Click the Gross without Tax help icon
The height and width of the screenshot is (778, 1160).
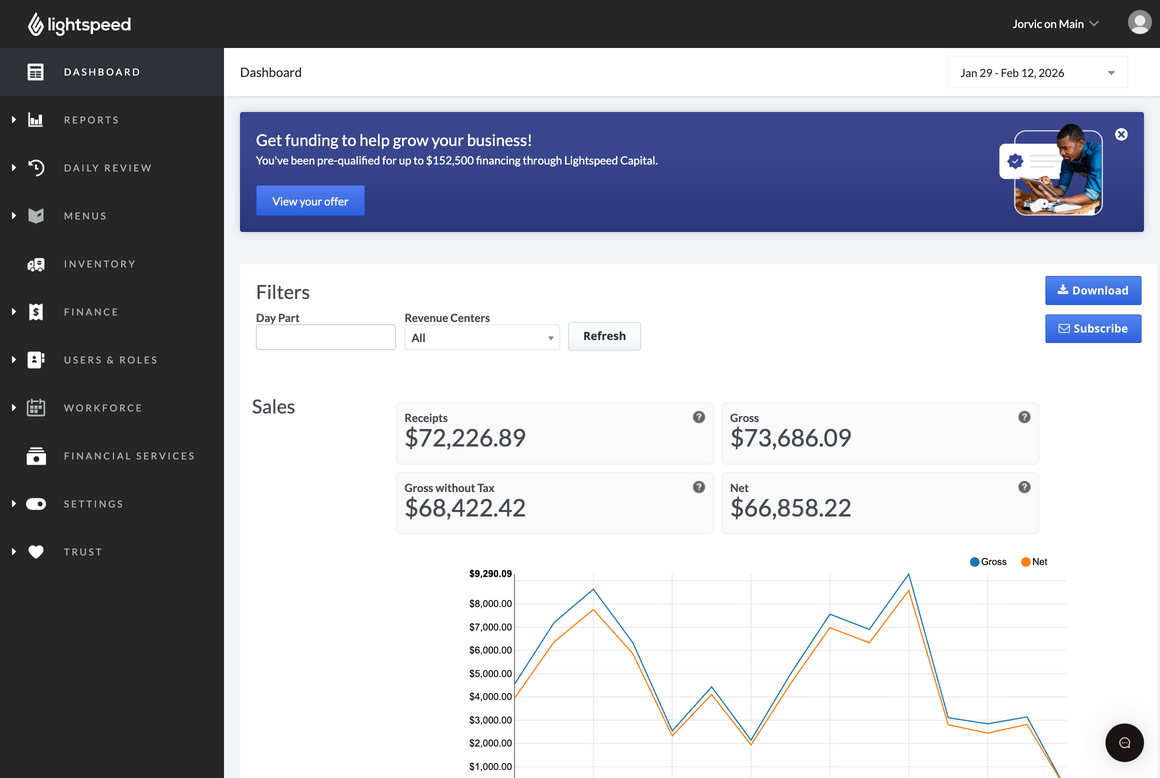698,487
